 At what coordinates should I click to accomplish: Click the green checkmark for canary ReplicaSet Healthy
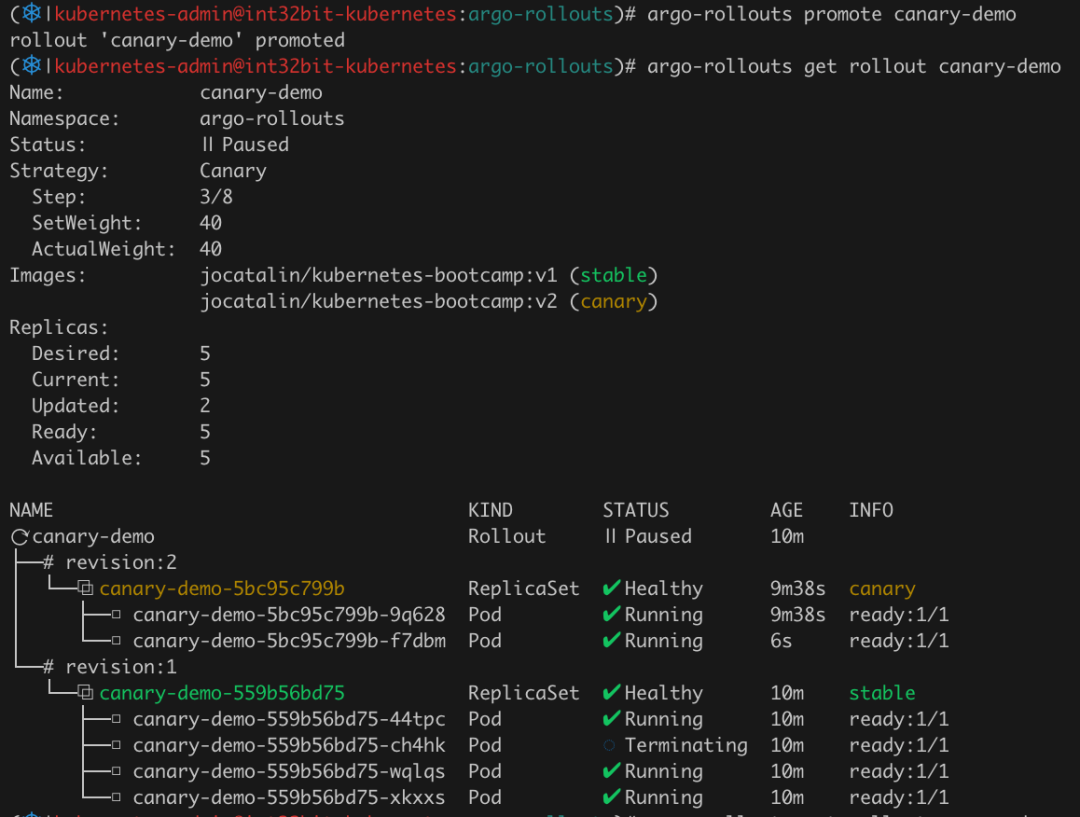(612, 589)
